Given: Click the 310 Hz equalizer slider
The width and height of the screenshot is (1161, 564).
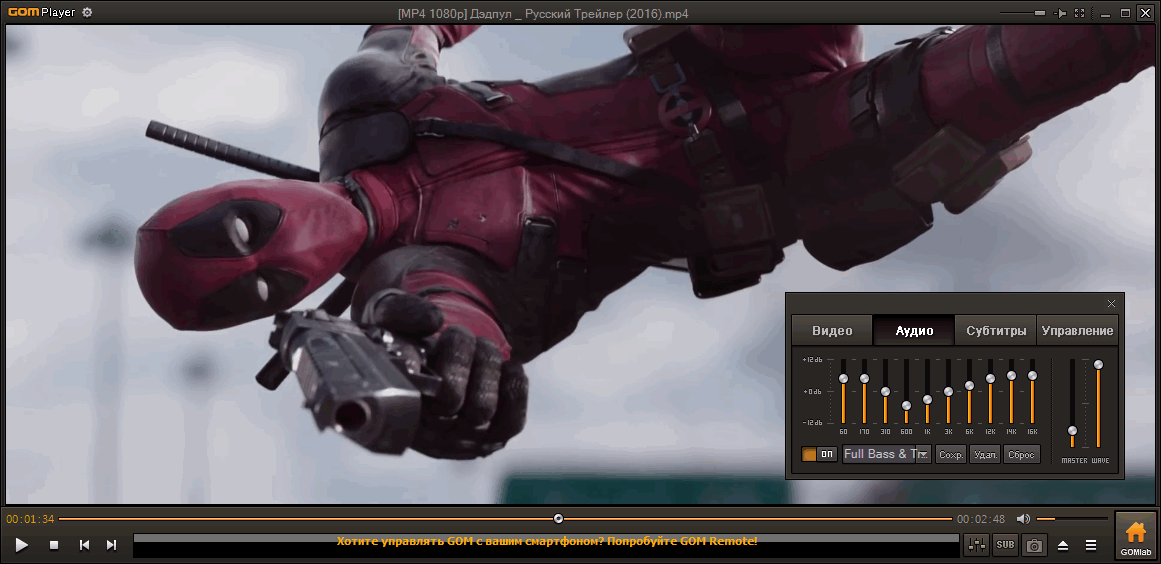Looking at the screenshot, I should [x=885, y=391].
